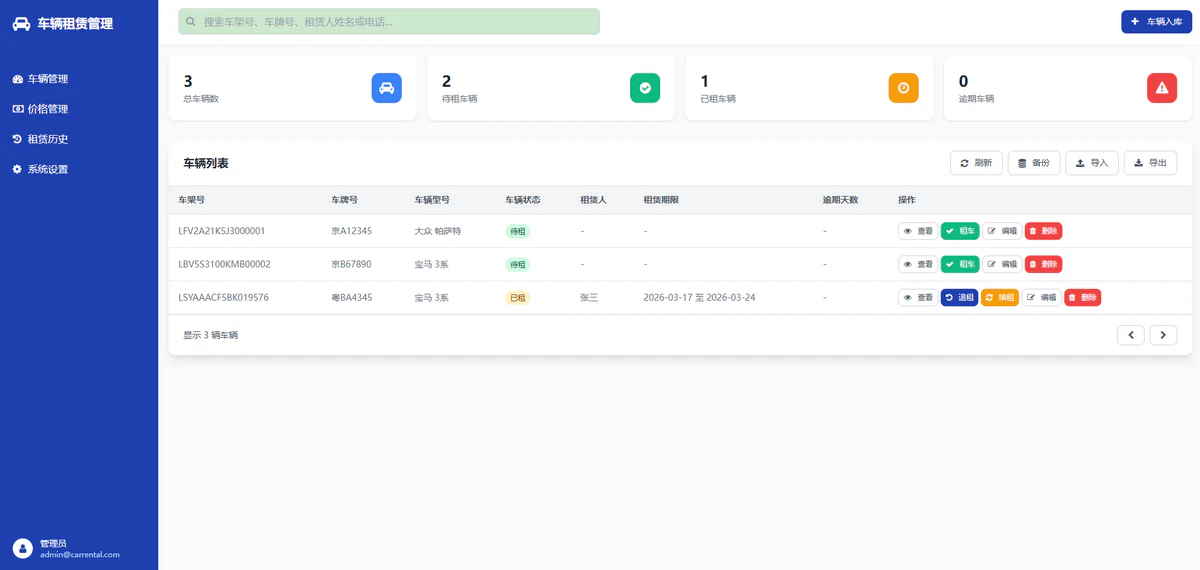Viewport: 1200px width, 570px height.
Task: Click the orange 续租 button
Action: pos(999,298)
